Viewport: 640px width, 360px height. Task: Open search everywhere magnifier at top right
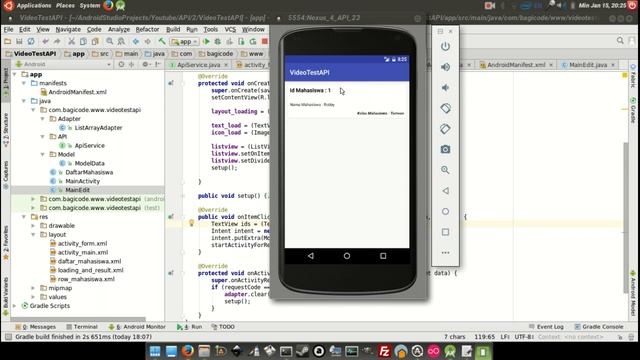(x=620, y=40)
